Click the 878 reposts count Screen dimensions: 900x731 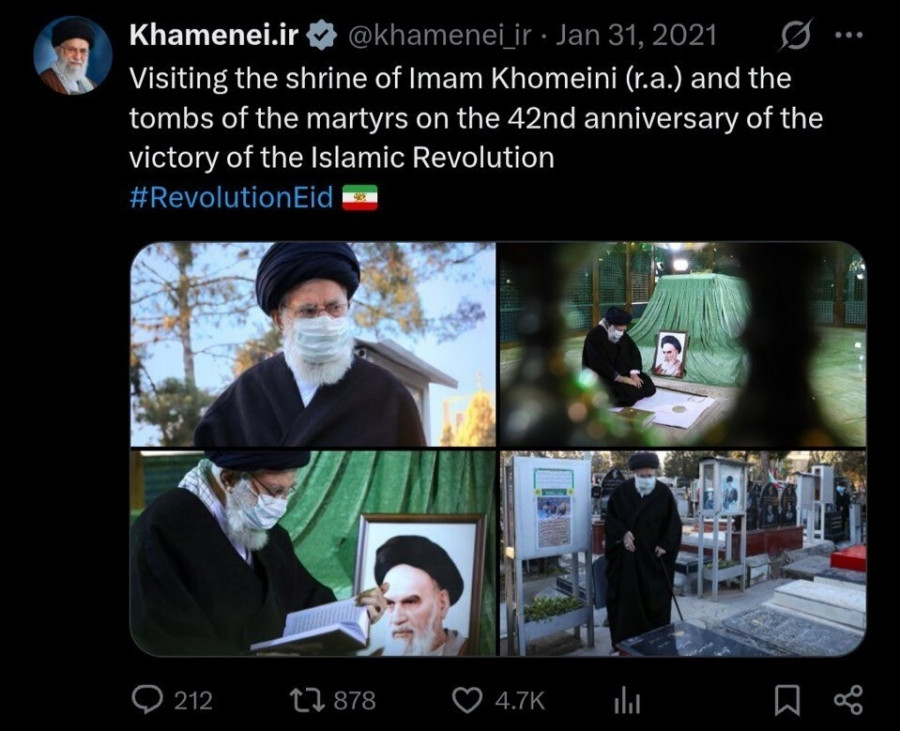(x=355, y=701)
